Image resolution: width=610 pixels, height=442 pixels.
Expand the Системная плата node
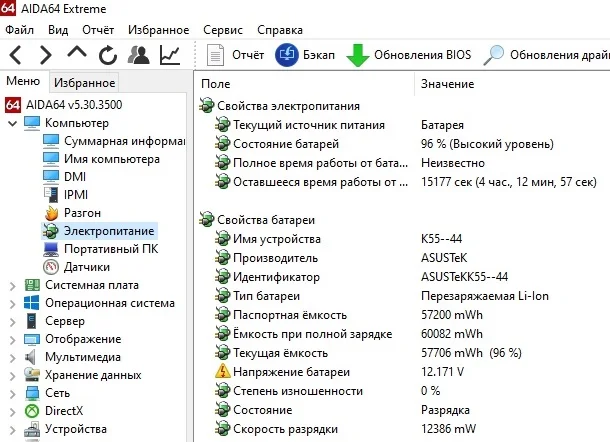(x=12, y=286)
